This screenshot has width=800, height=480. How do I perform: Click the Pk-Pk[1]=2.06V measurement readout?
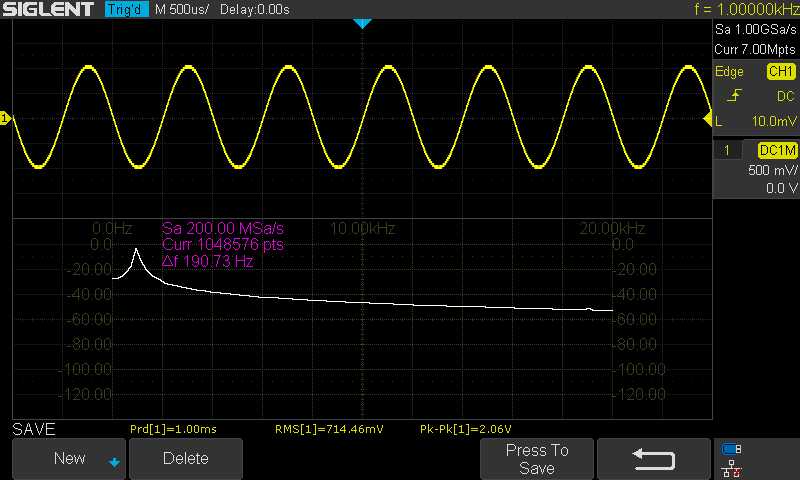coord(461,429)
